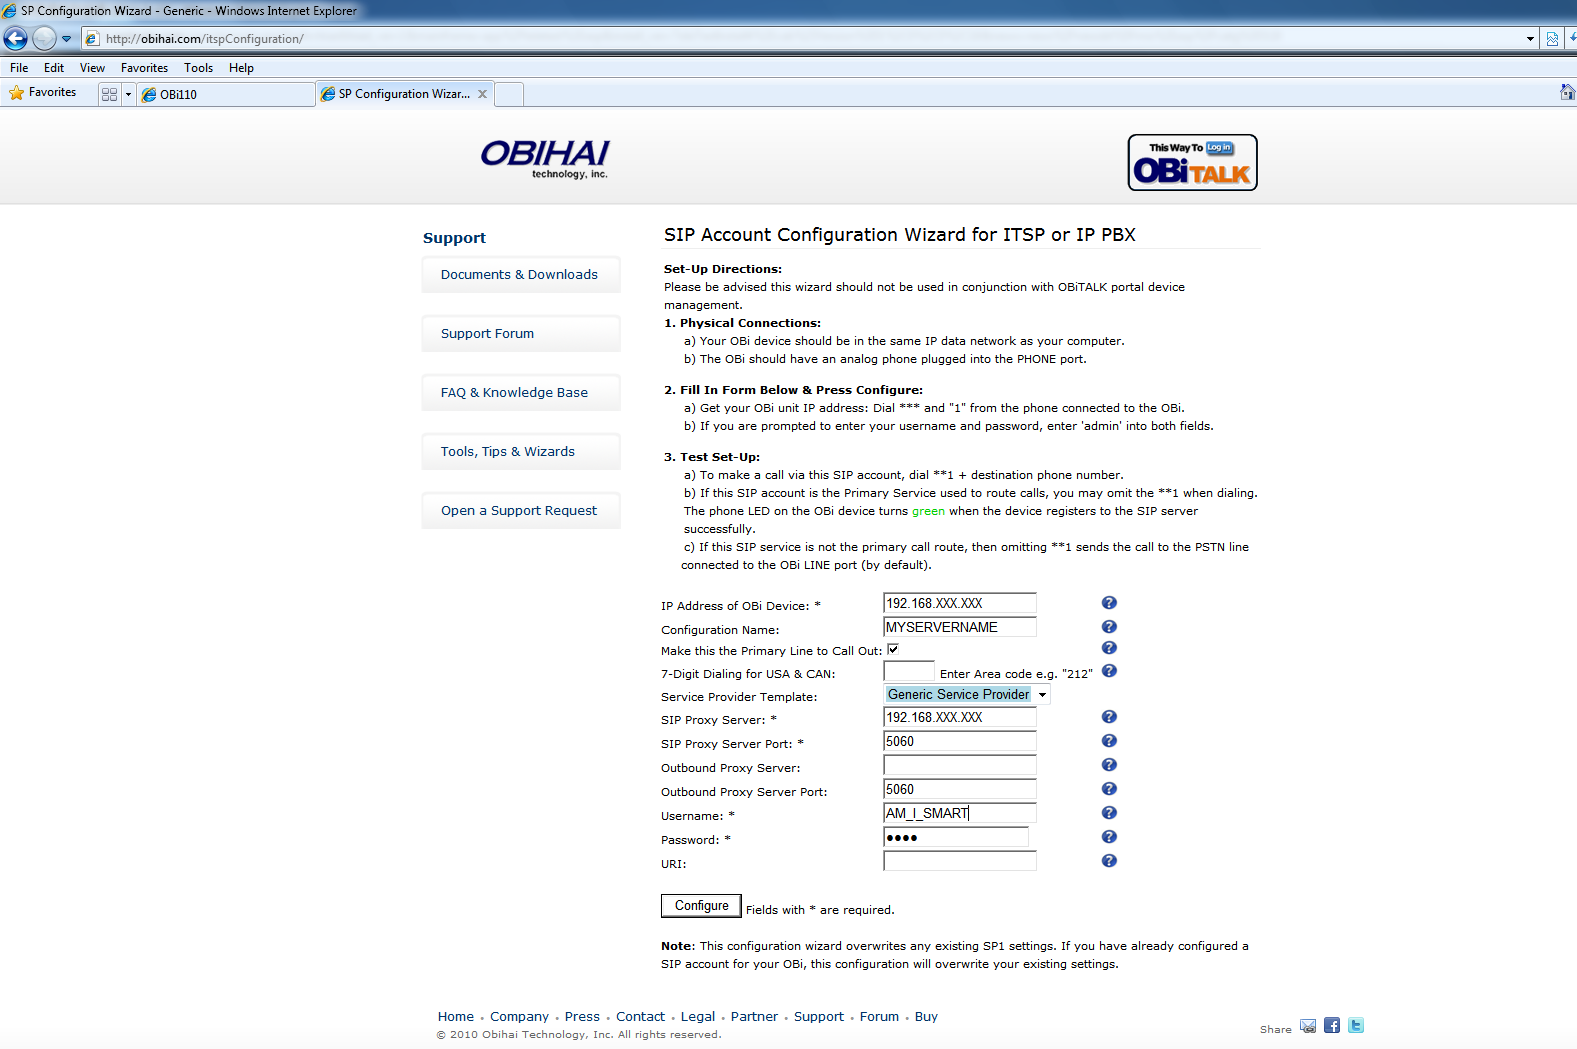1577x1049 pixels.
Task: Click the Press footer link
Action: click(582, 1017)
